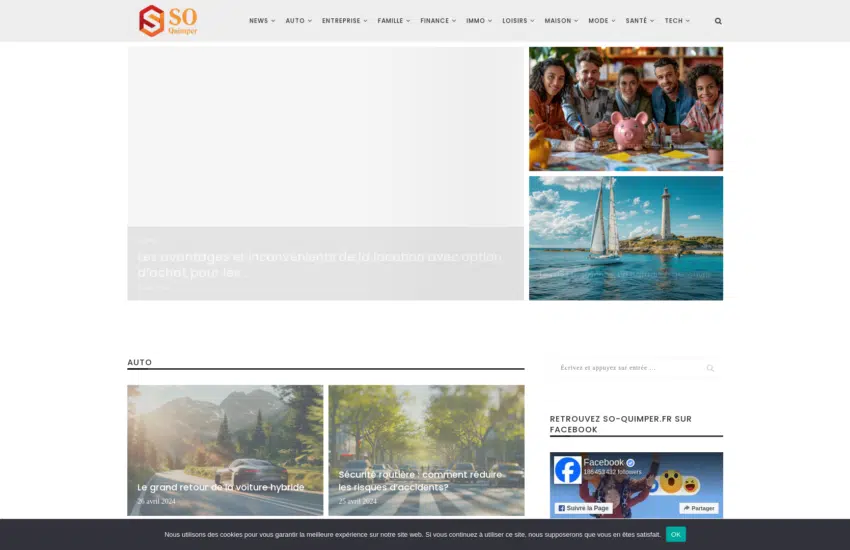Accept cookies with the OK button
This screenshot has height=550, width=850.
[676, 534]
